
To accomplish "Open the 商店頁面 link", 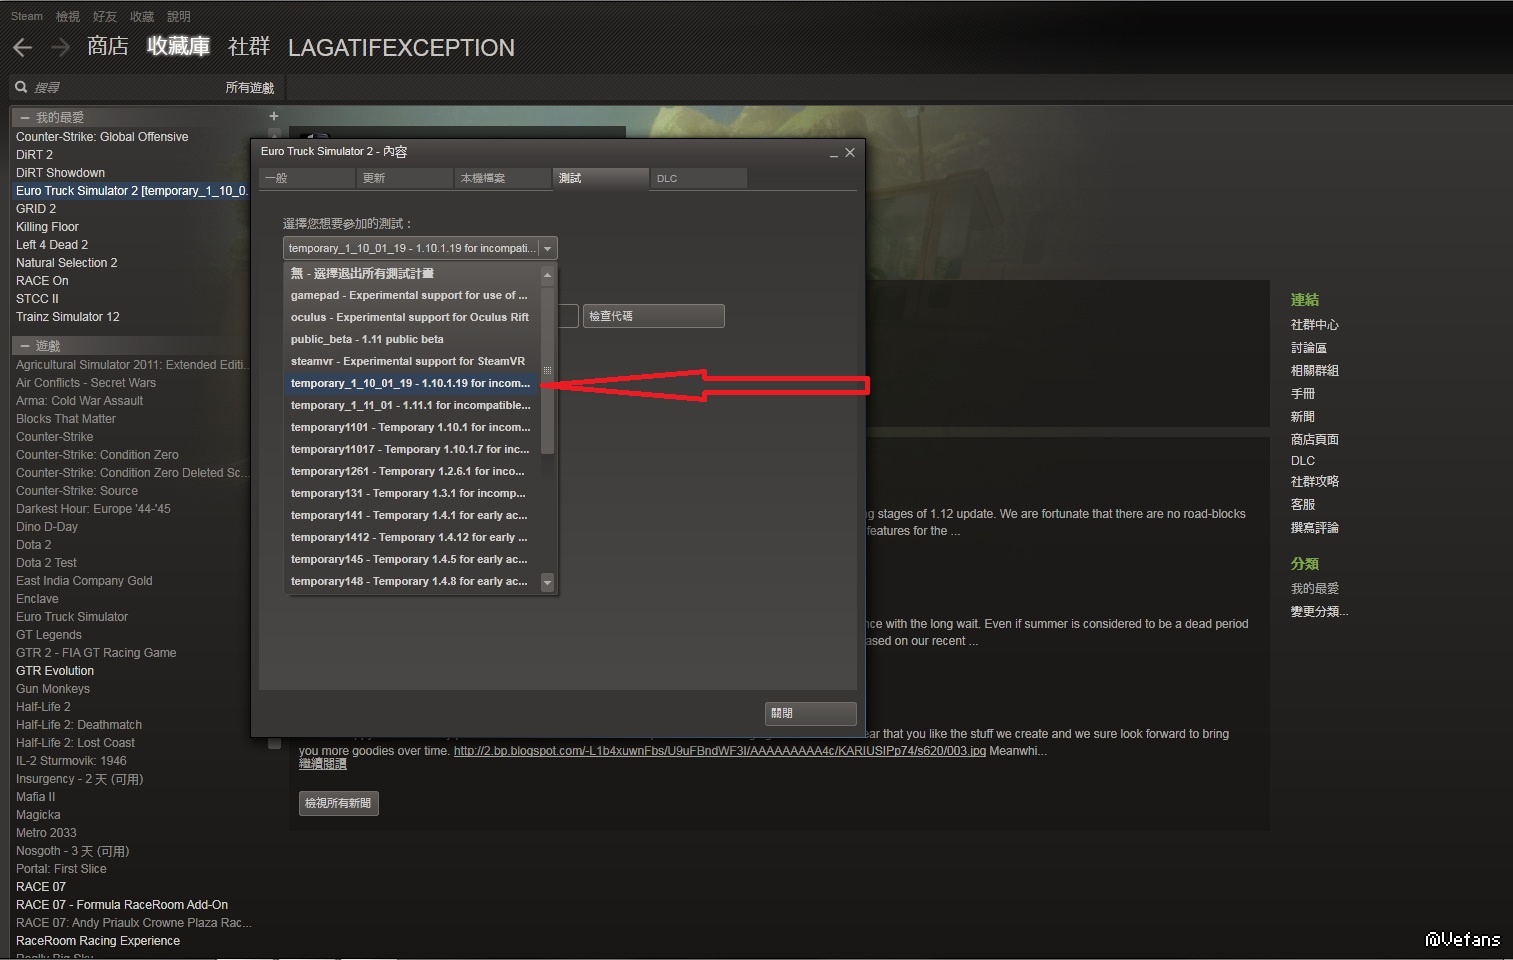I will [x=1315, y=440].
